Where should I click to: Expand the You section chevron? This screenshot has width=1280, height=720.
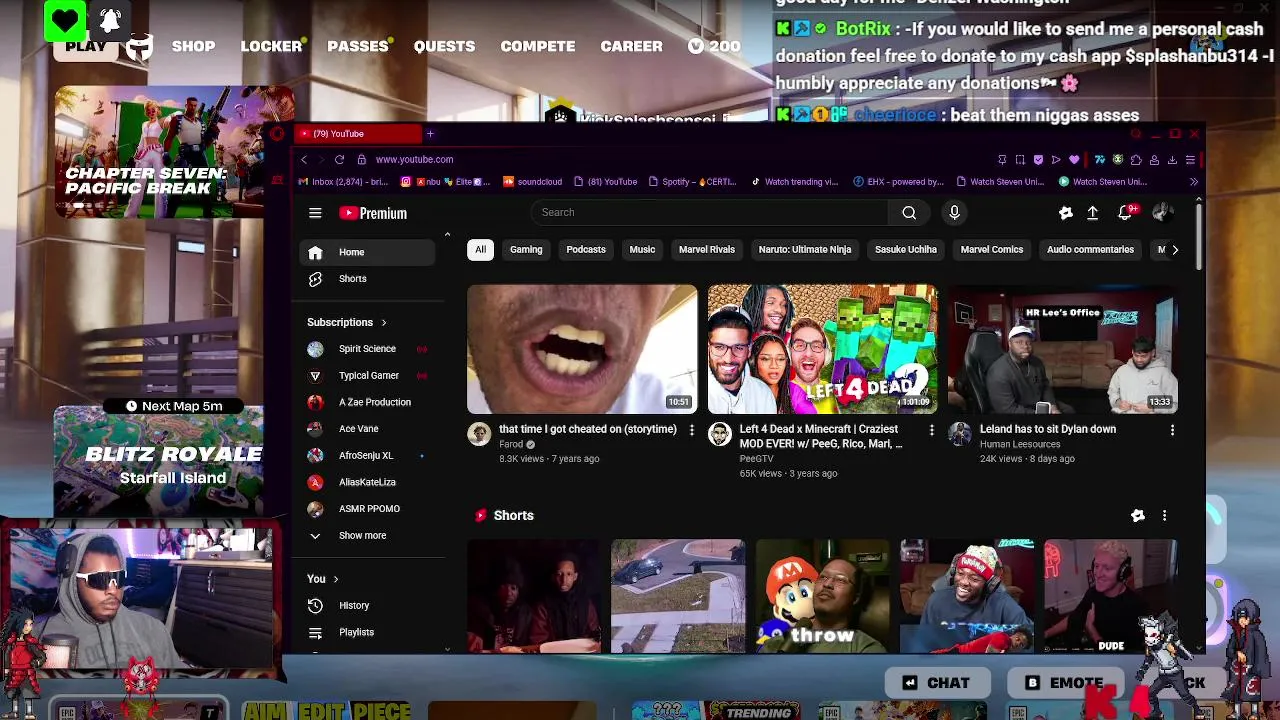(335, 579)
